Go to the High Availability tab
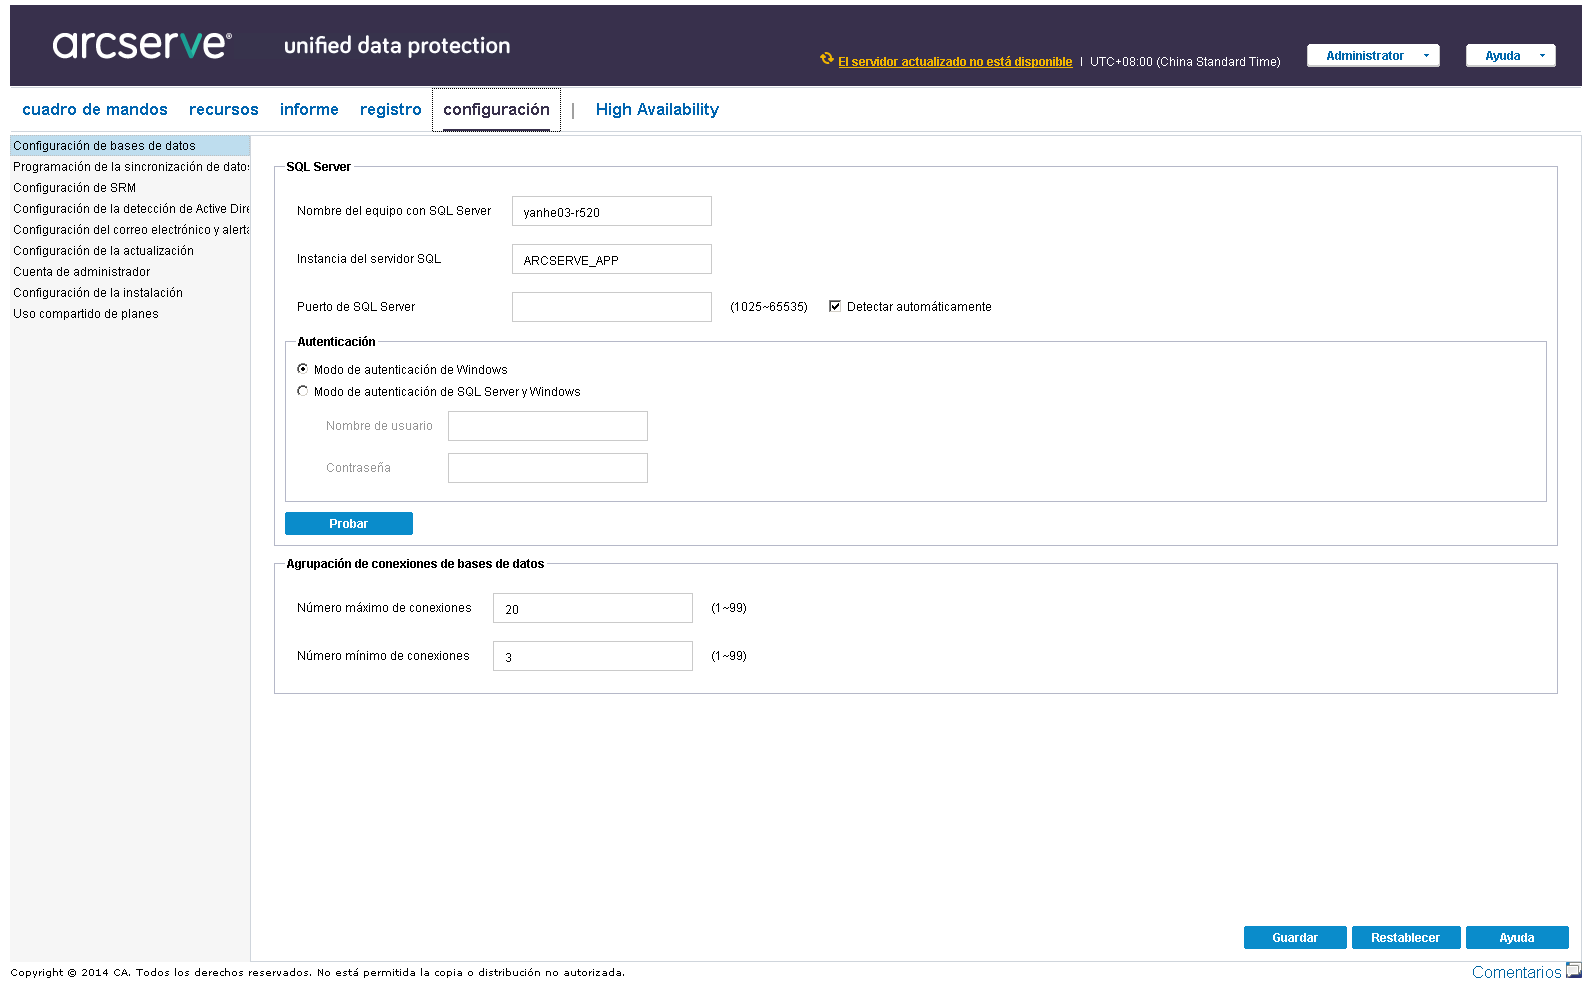Screen dimensions: 1592x982 pyautogui.click(x=657, y=110)
